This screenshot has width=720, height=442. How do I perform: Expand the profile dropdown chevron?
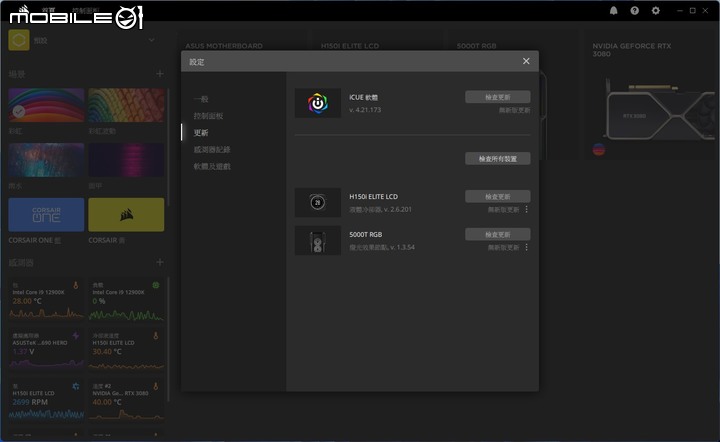pyautogui.click(x=152, y=40)
